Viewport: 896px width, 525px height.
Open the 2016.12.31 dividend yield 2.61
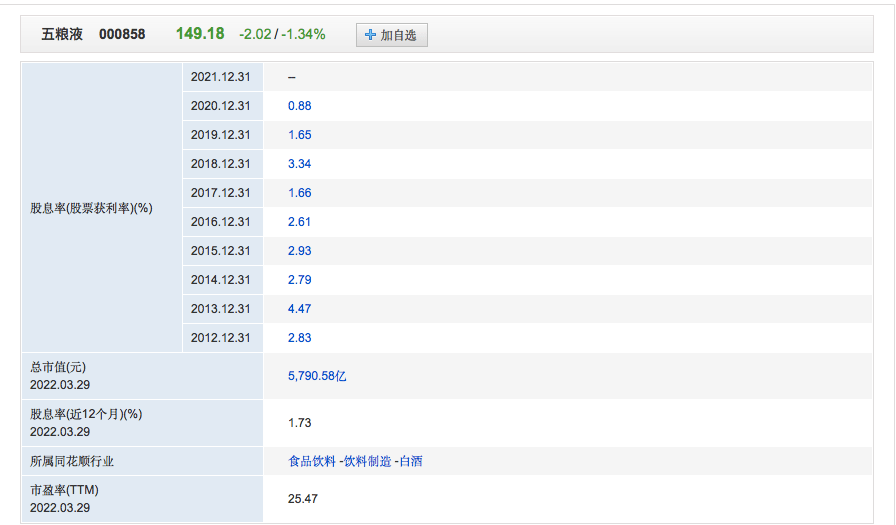299,222
